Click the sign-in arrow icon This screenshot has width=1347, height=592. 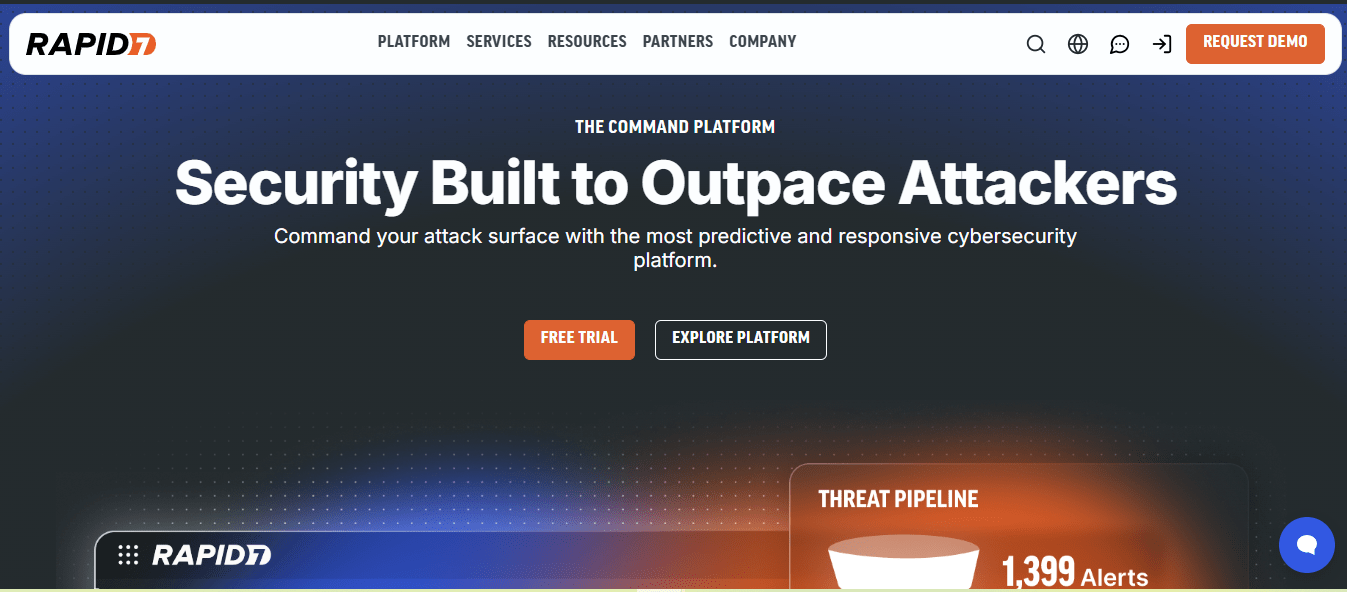click(1162, 44)
